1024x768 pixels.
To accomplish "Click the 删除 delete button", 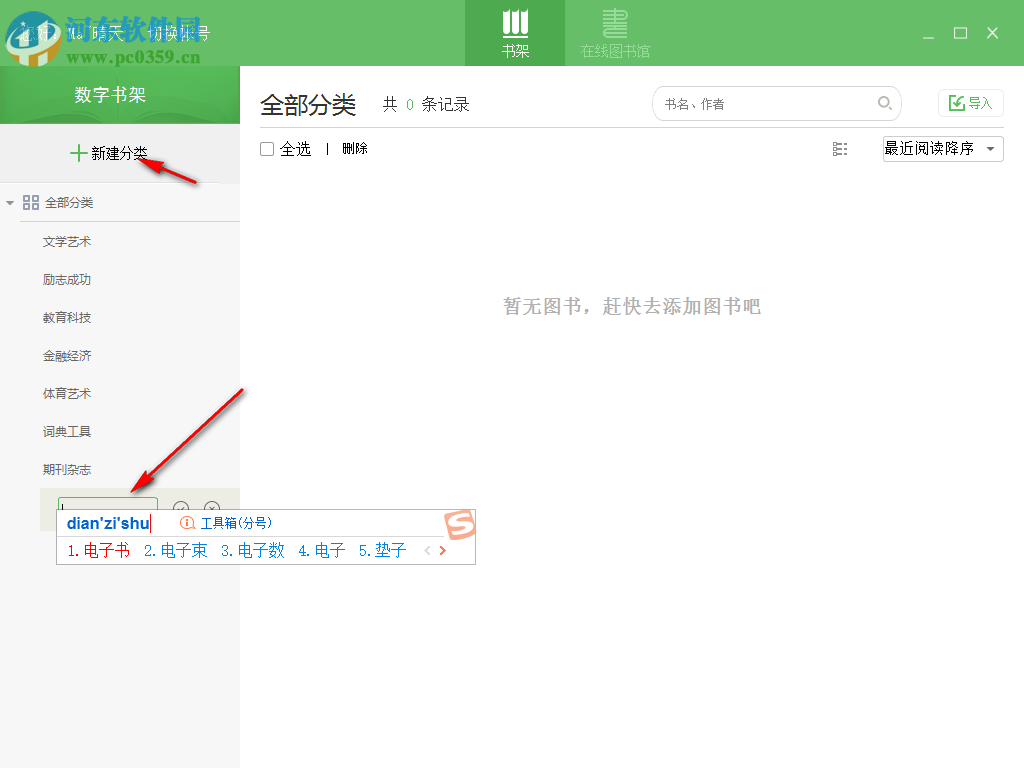I will pos(354,148).
